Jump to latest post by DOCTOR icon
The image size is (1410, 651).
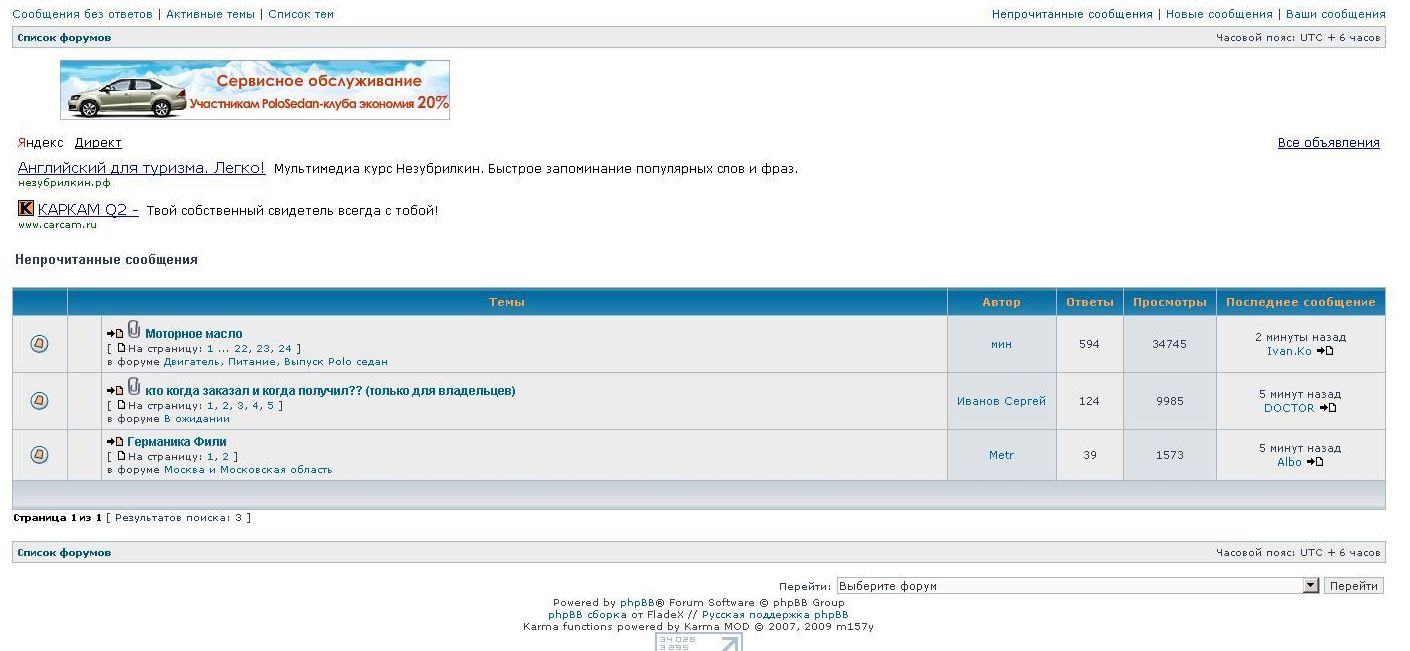(1328, 408)
